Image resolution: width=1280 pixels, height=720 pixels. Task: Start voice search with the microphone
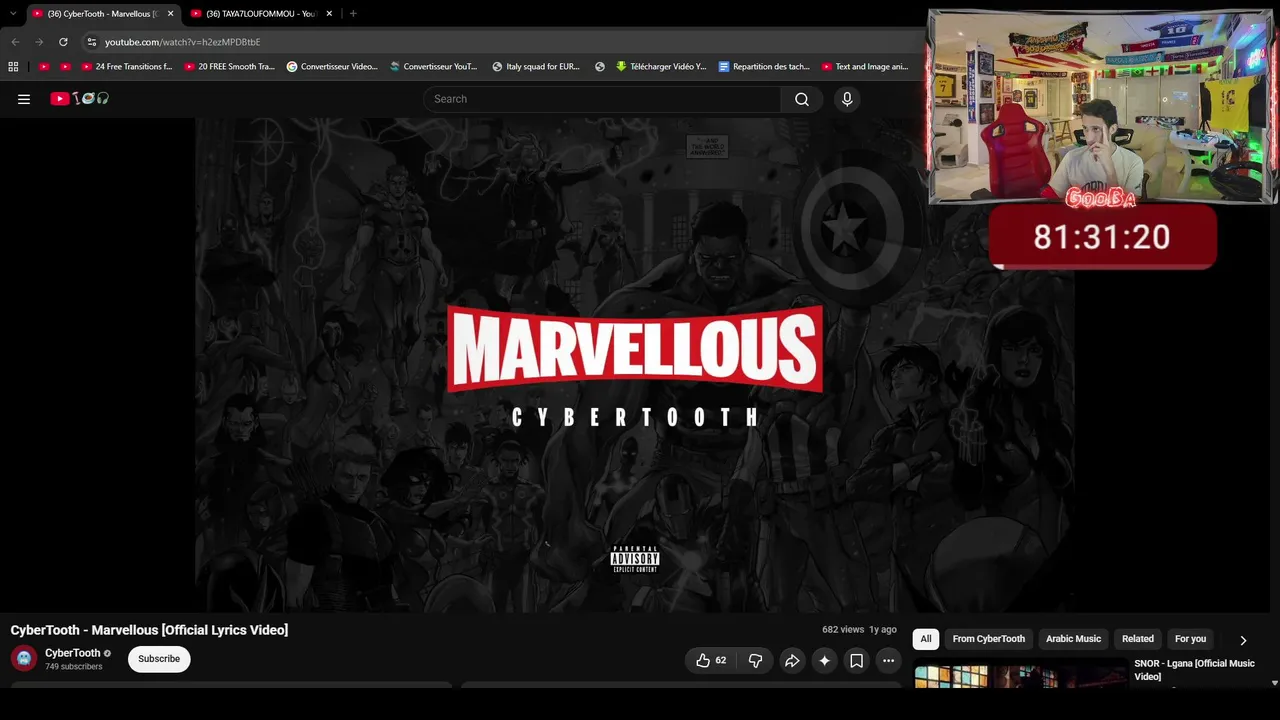[847, 99]
